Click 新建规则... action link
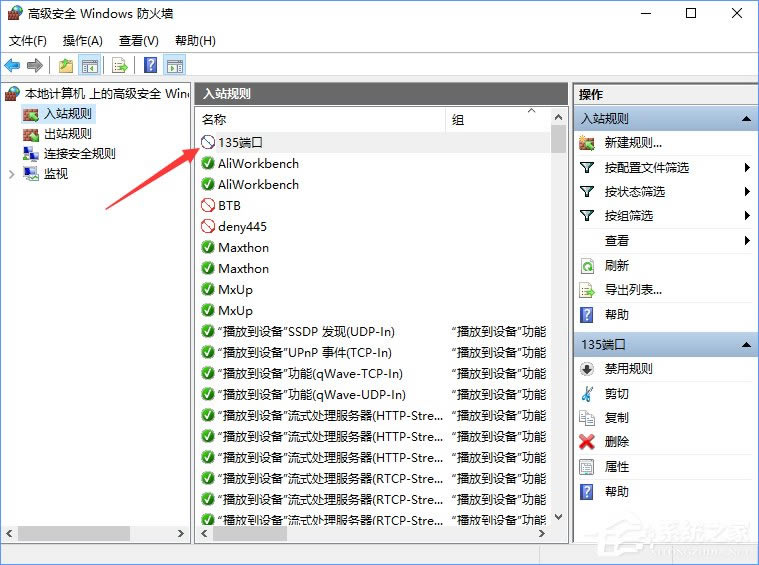Screen dimensions: 759x565 pos(633,143)
